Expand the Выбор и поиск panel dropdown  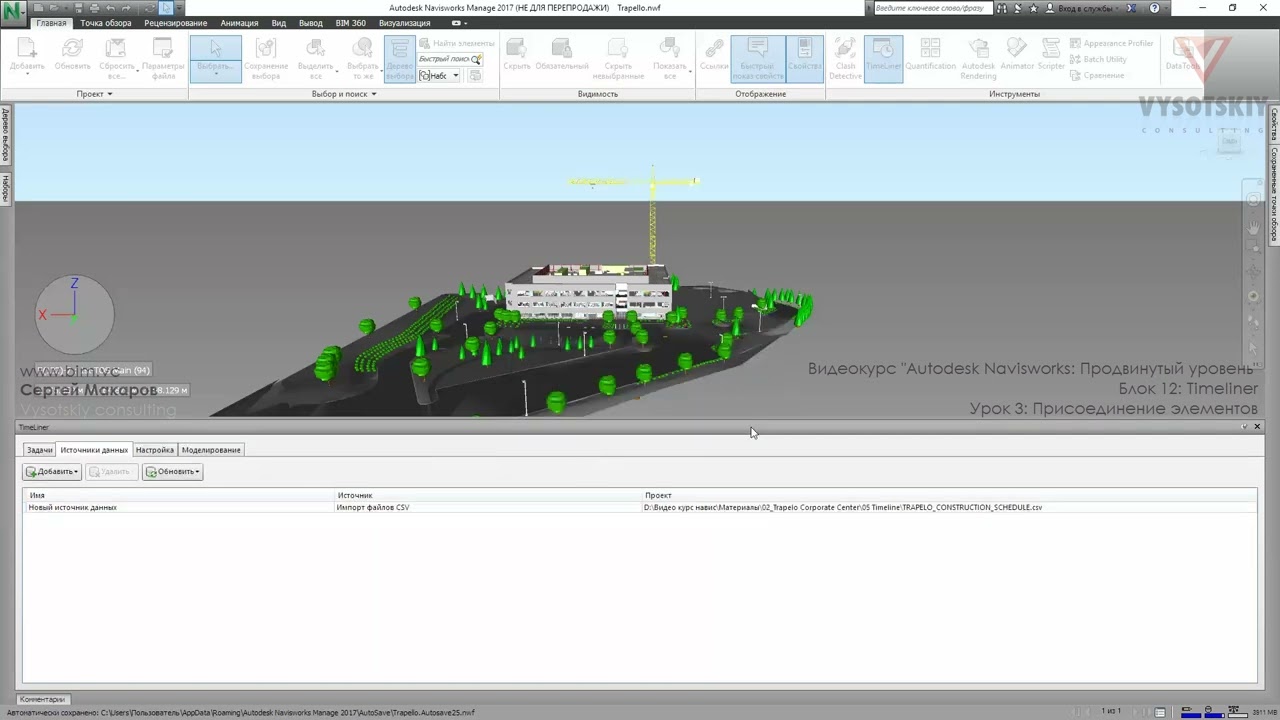[344, 94]
